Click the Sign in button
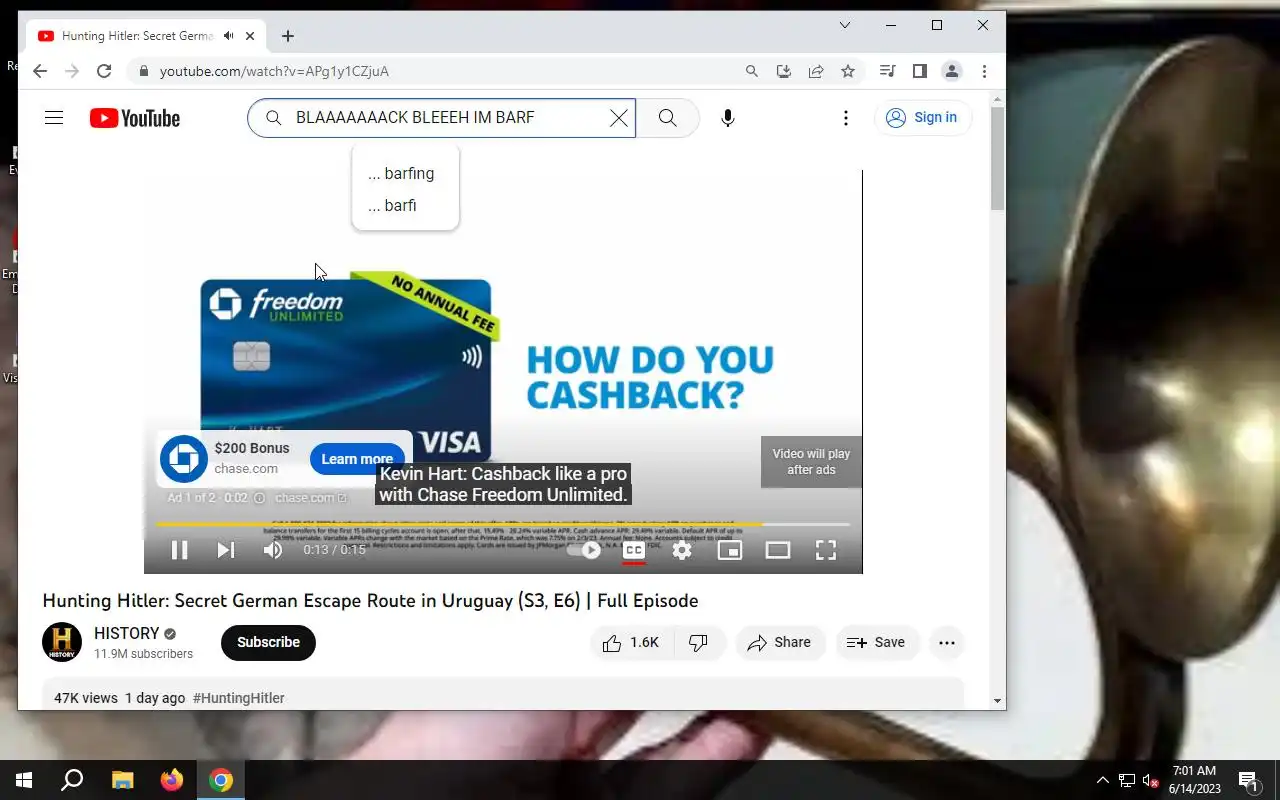The width and height of the screenshot is (1280, 800). (x=922, y=118)
